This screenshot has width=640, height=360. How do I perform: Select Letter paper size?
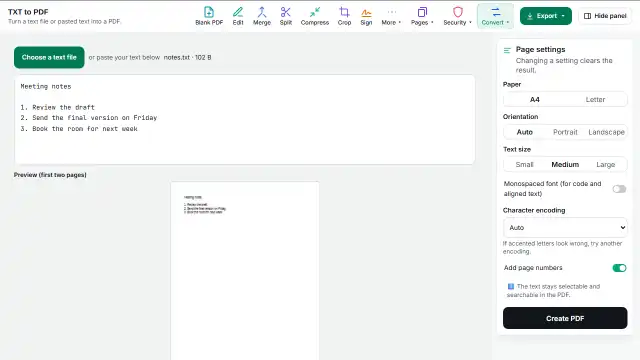[595, 100]
